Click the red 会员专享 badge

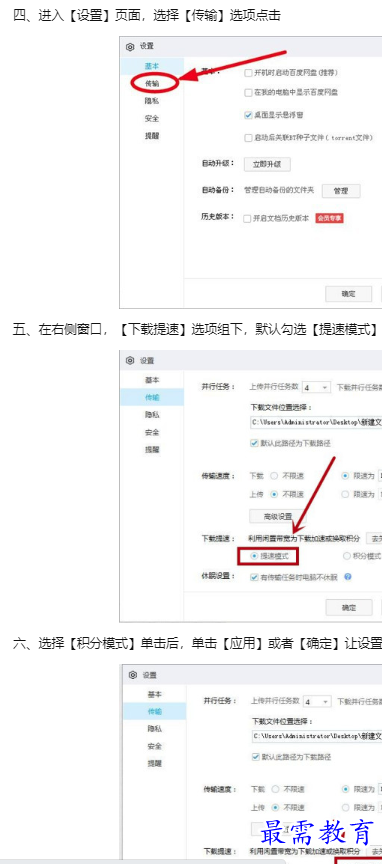330,218
